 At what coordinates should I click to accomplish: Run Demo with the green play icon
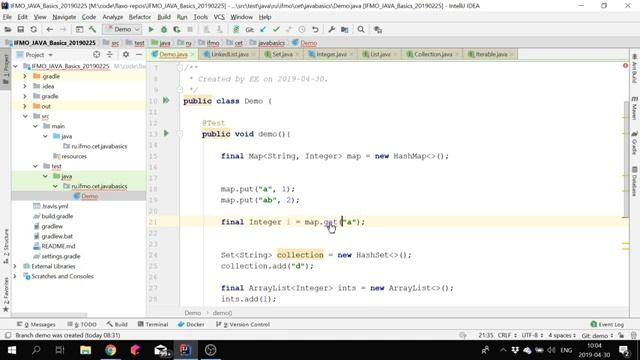(x=151, y=29)
